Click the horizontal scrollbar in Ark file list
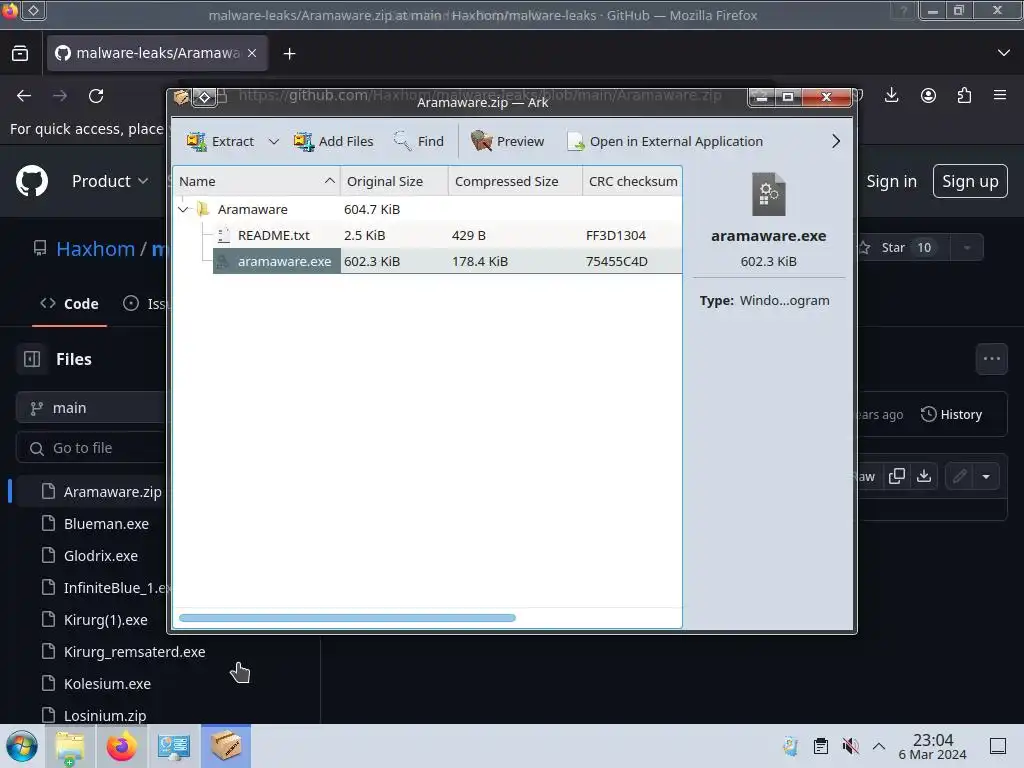Screen dimensions: 1024x768 coord(347,618)
